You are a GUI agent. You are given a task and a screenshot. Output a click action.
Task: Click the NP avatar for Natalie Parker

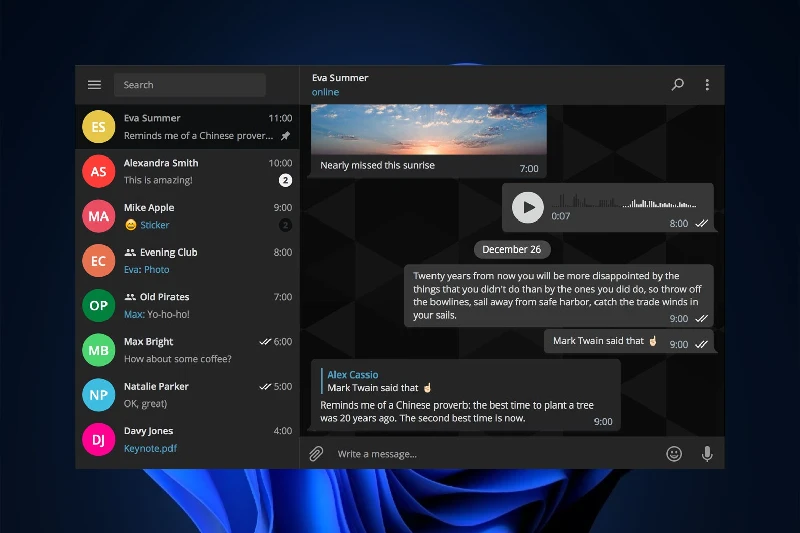tap(98, 395)
